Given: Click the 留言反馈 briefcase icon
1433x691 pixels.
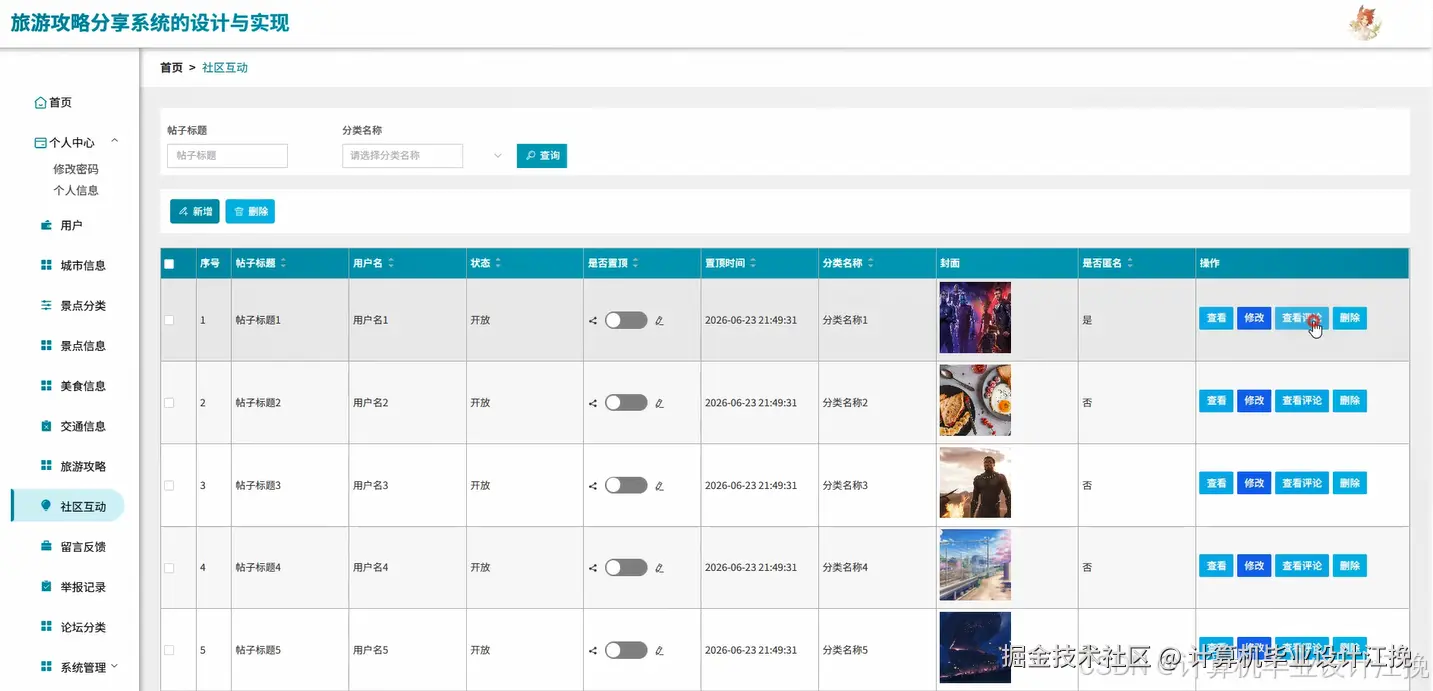Looking at the screenshot, I should point(46,546).
